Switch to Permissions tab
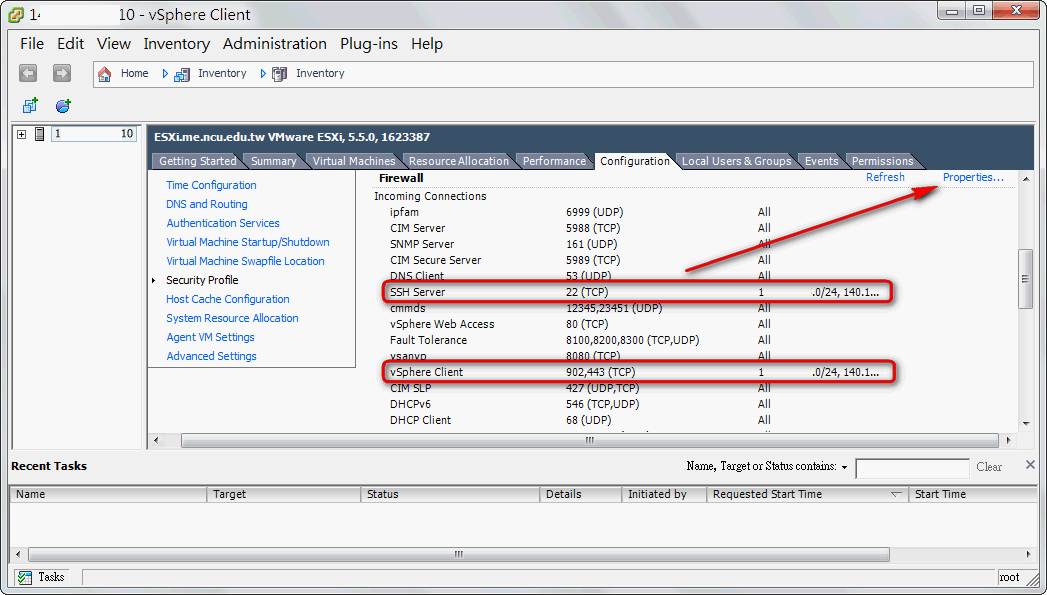This screenshot has height=595, width=1047. (882, 161)
